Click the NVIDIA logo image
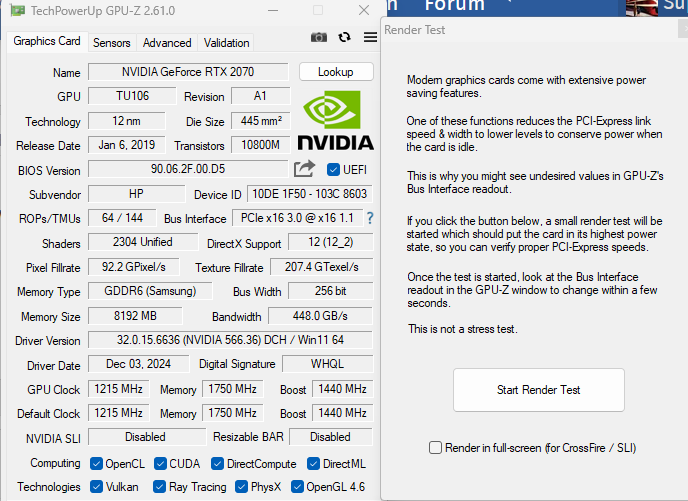Screen dimensions: 688x501 (x=336, y=120)
